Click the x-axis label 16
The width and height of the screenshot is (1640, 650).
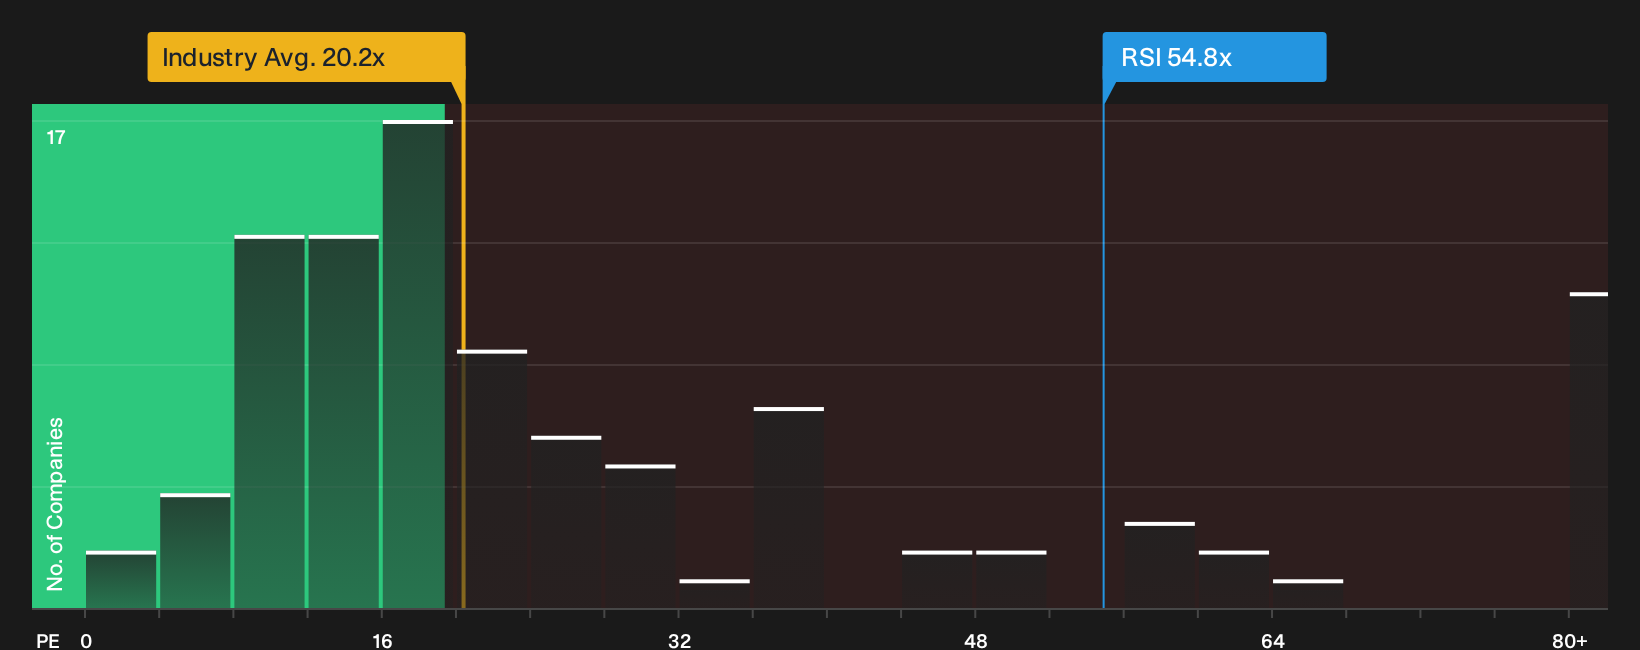(382, 640)
